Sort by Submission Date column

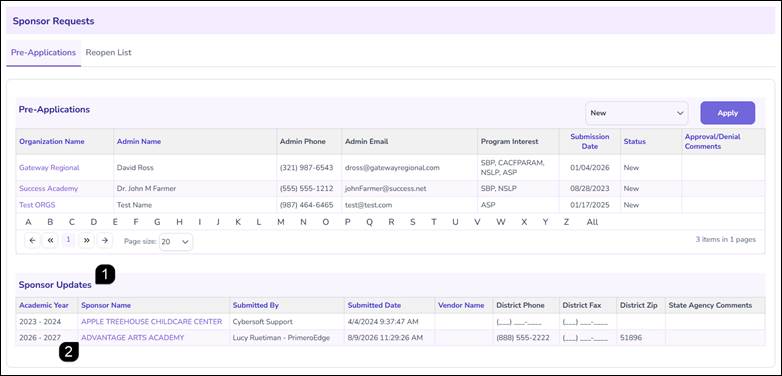tap(590, 142)
